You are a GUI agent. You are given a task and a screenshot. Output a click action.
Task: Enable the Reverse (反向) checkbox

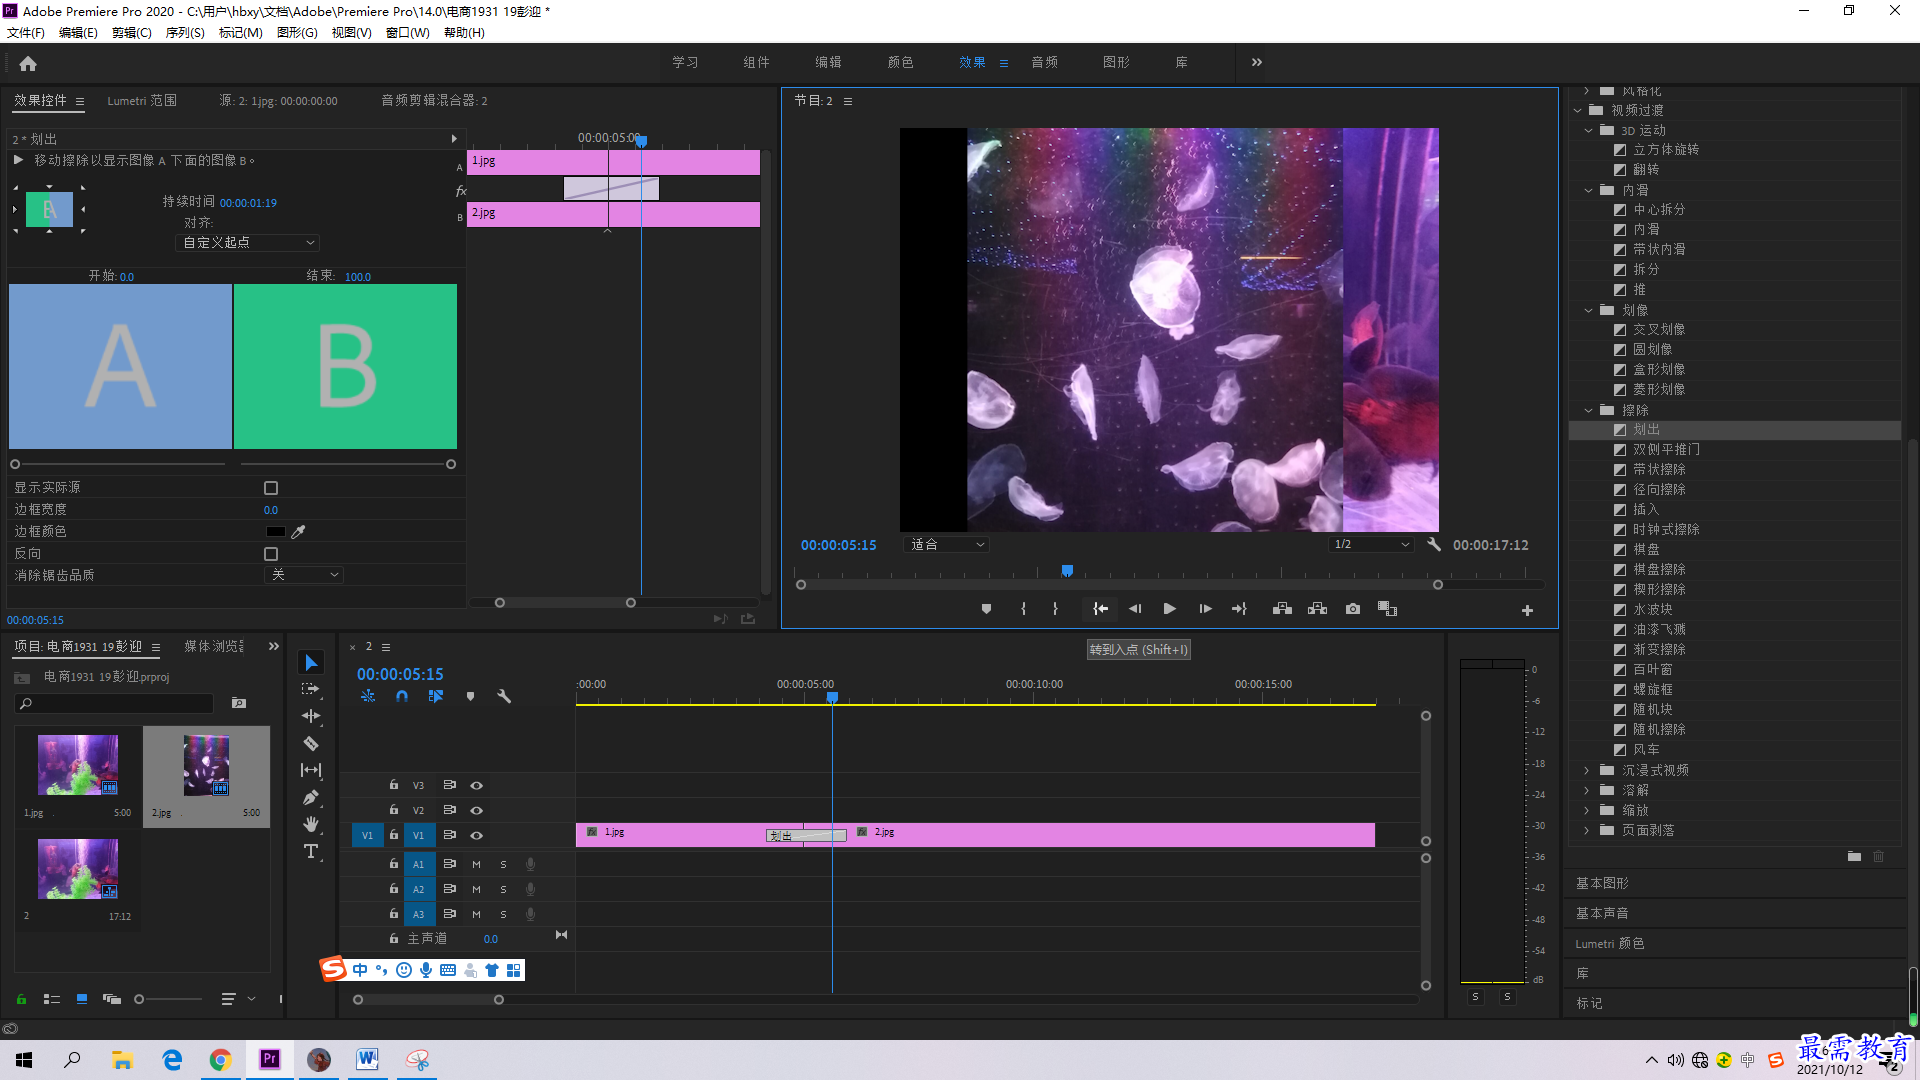pos(271,554)
